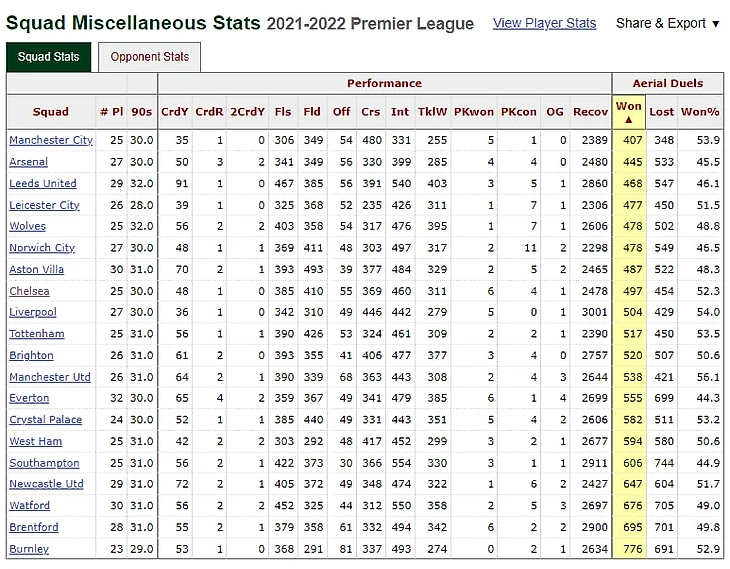This screenshot has width=730, height=569.
Task: Open the Brentford team page
Action: pyautogui.click(x=34, y=527)
